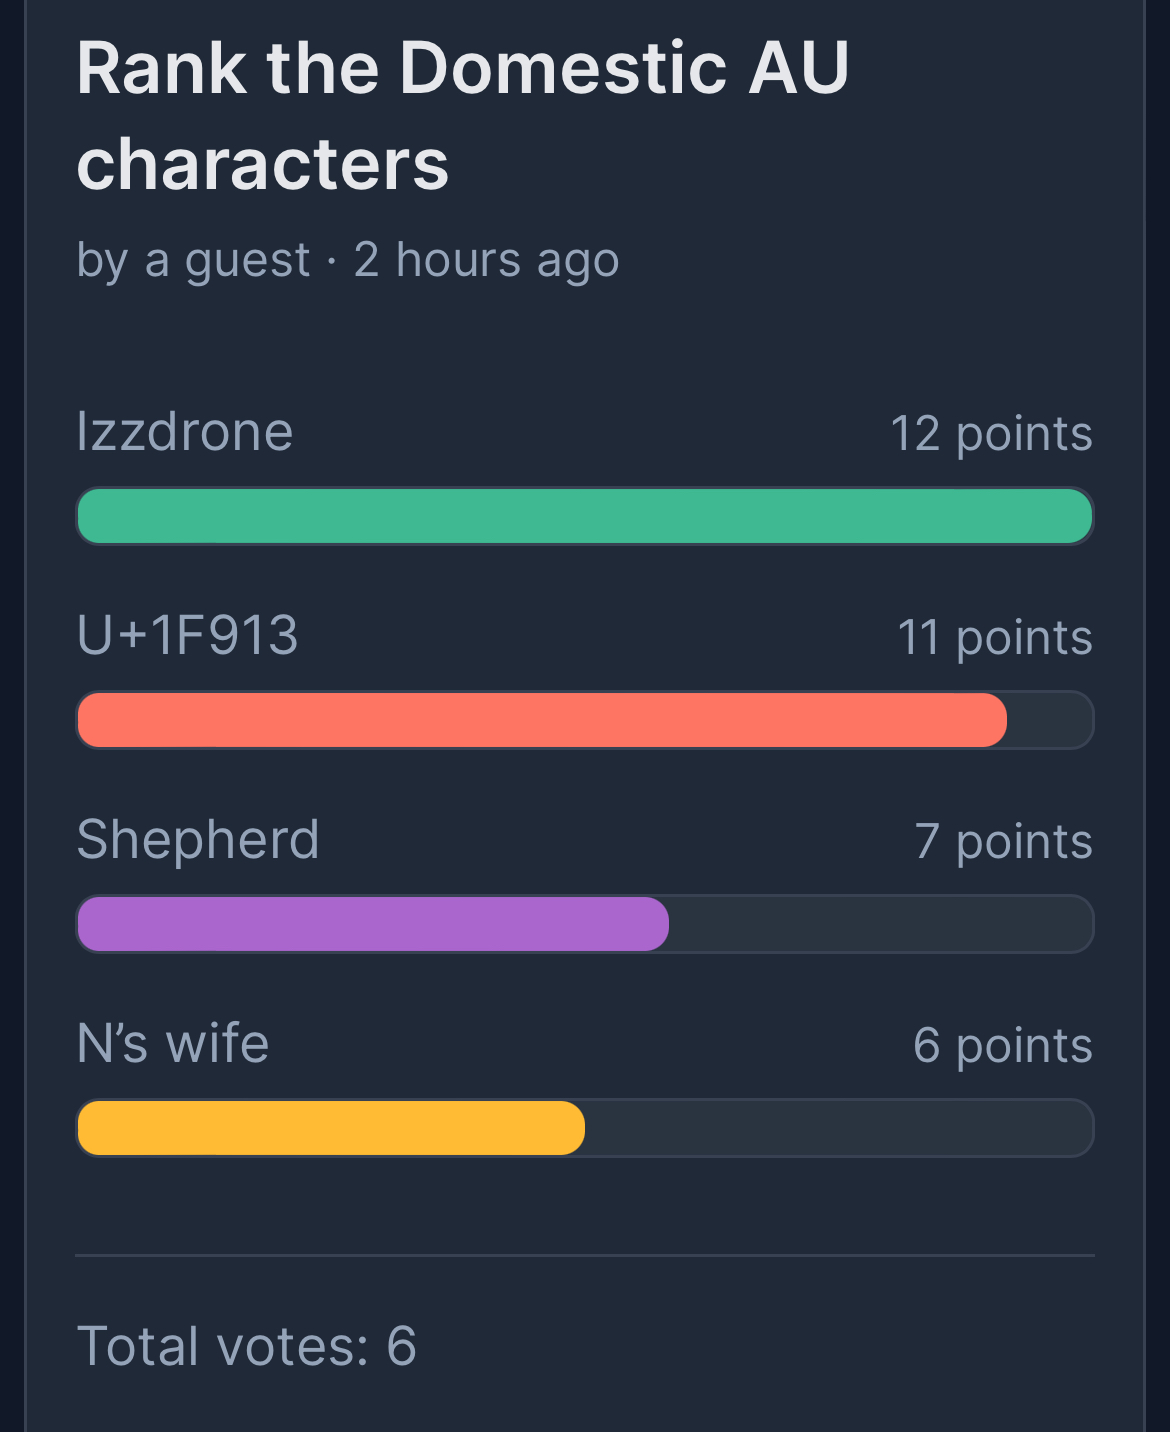Click the unfilled end of the U+1F913 bar
This screenshot has width=1170, height=1432.
(1050, 720)
